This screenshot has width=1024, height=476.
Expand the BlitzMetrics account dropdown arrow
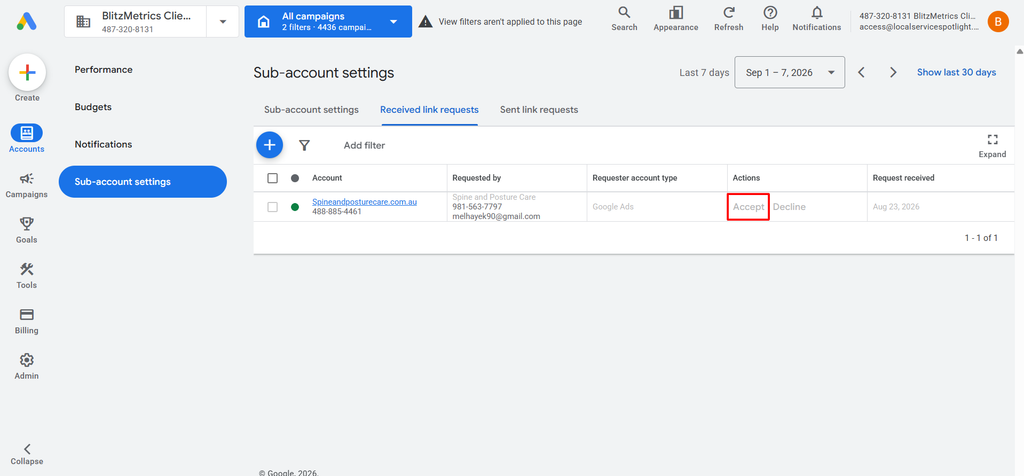(x=223, y=22)
